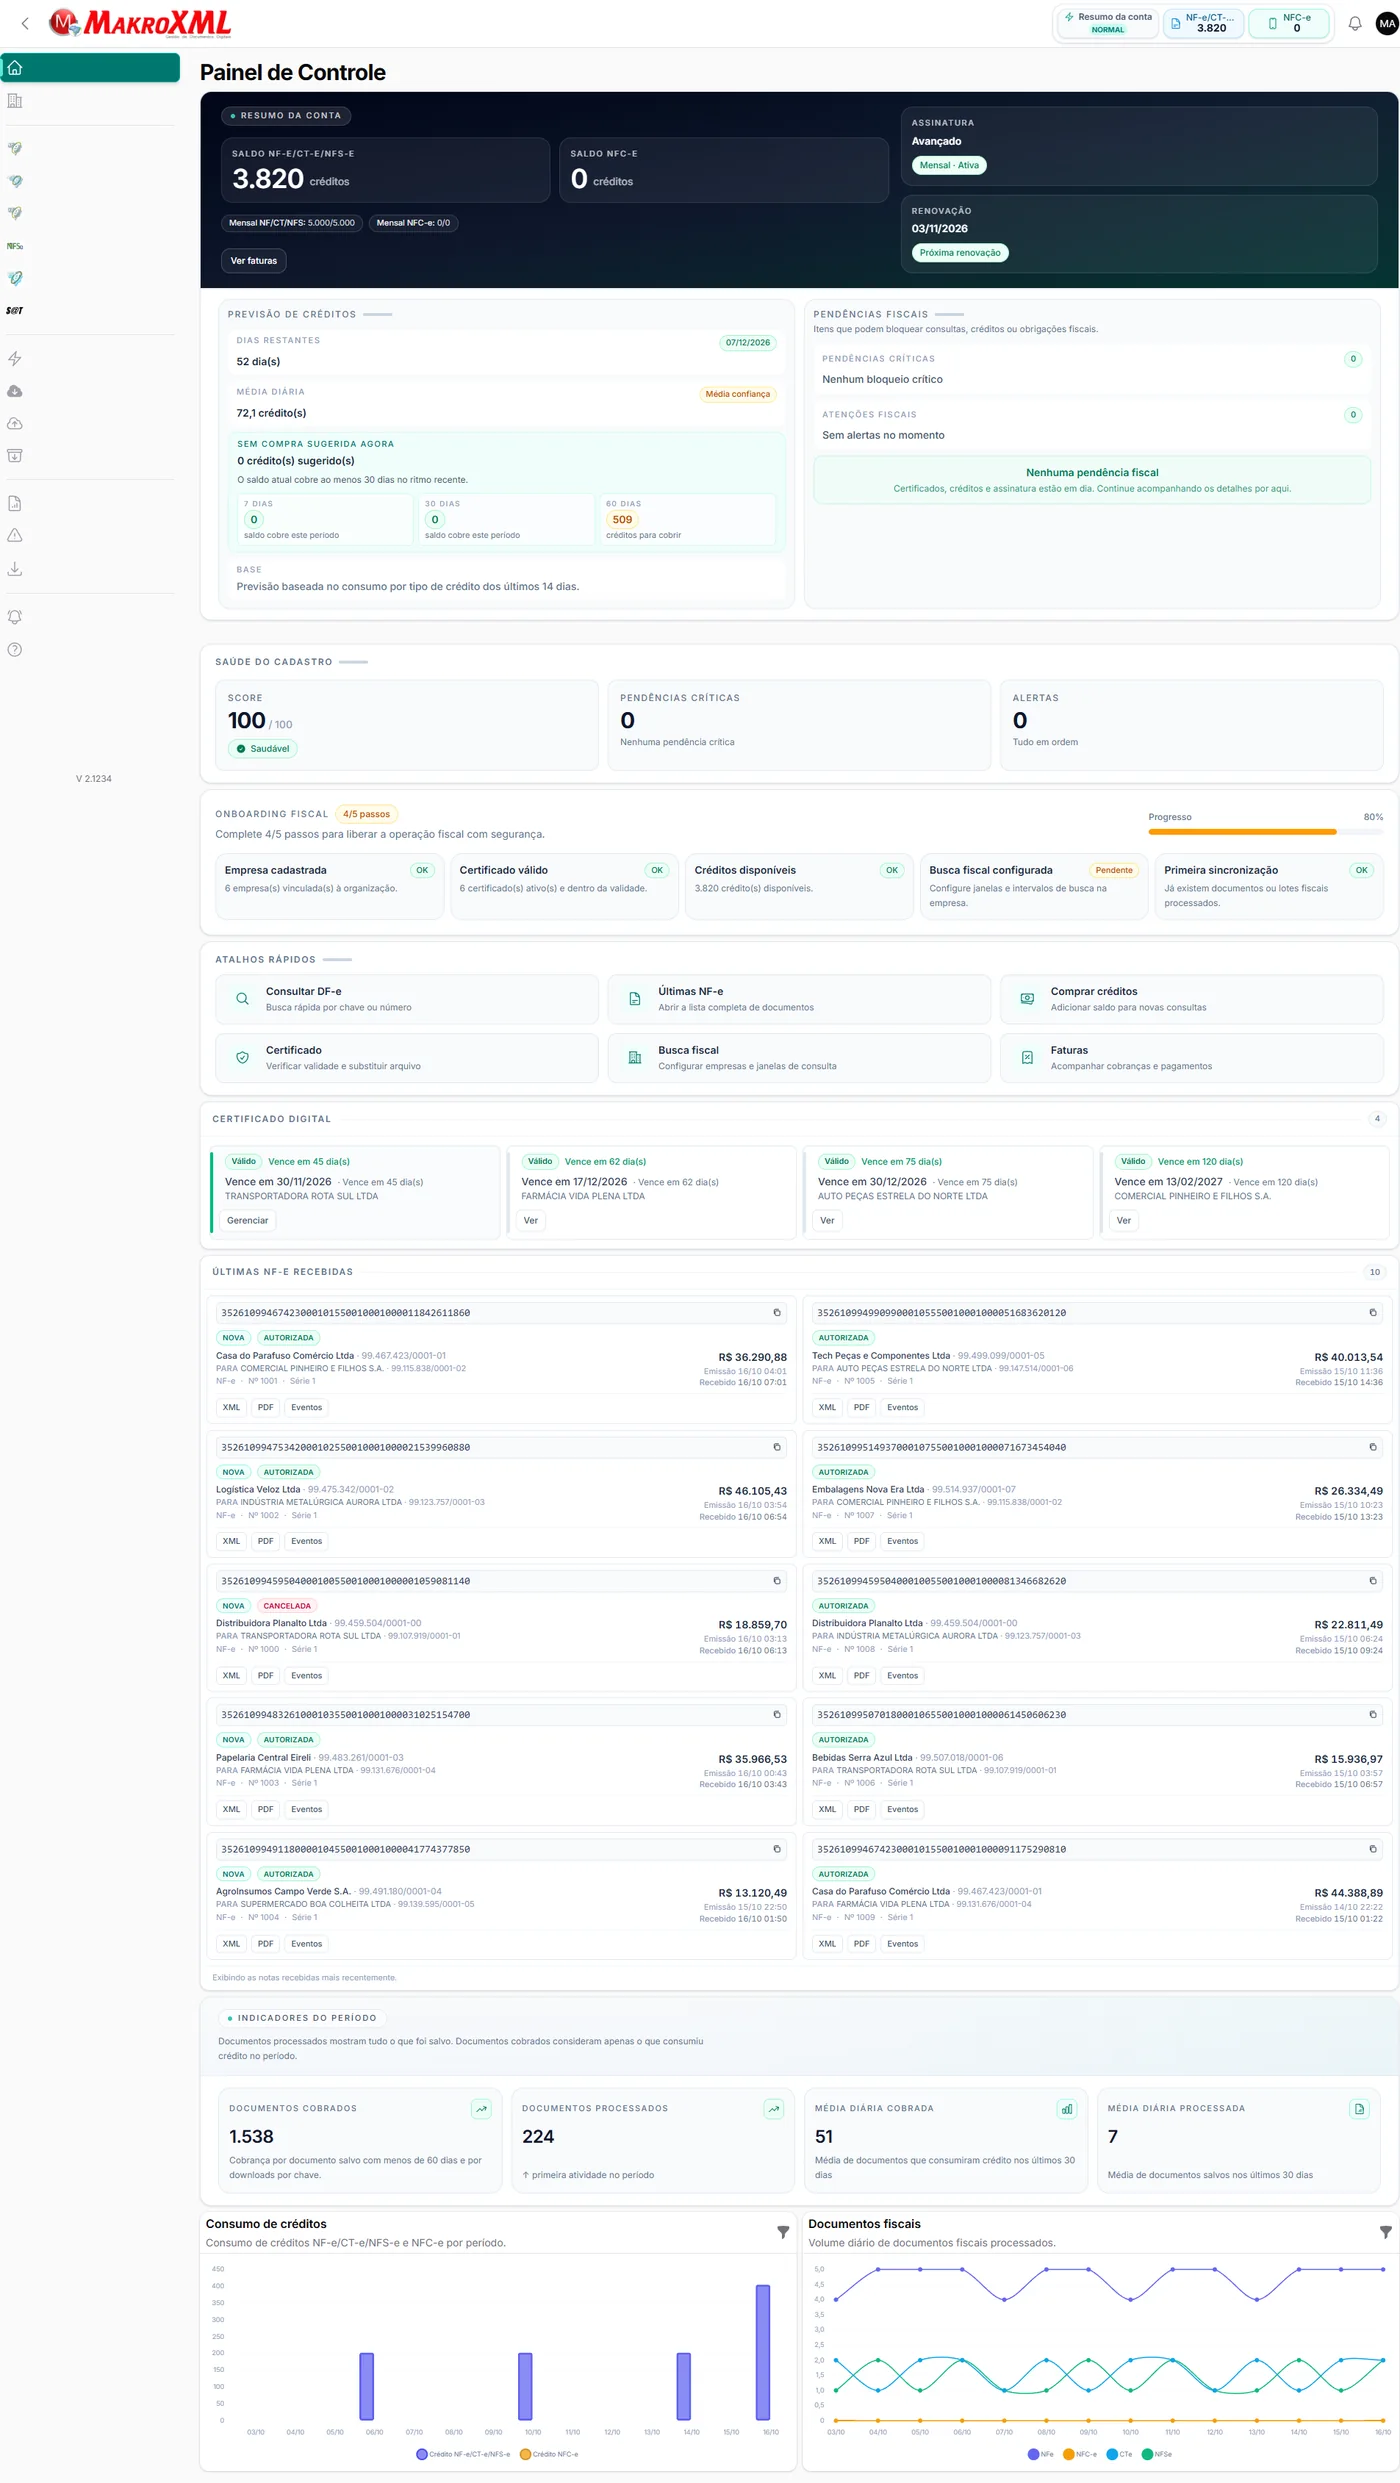Open the companies building icon in the sidebar
This screenshot has height=2483, width=1400.
pyautogui.click(x=15, y=101)
